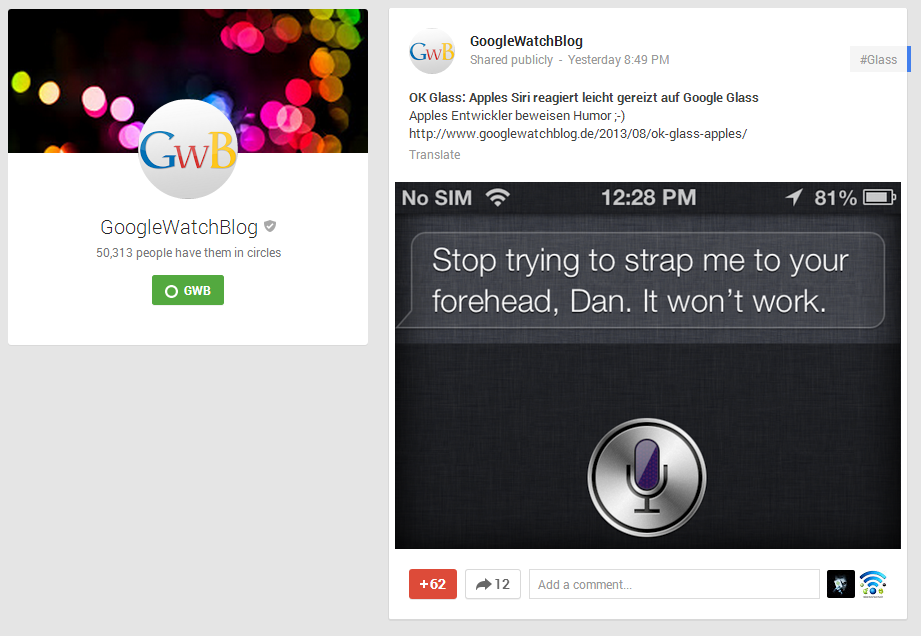Click 'Yesterday 8:49 PM' post timestamp
921x636 pixels.
point(619,60)
